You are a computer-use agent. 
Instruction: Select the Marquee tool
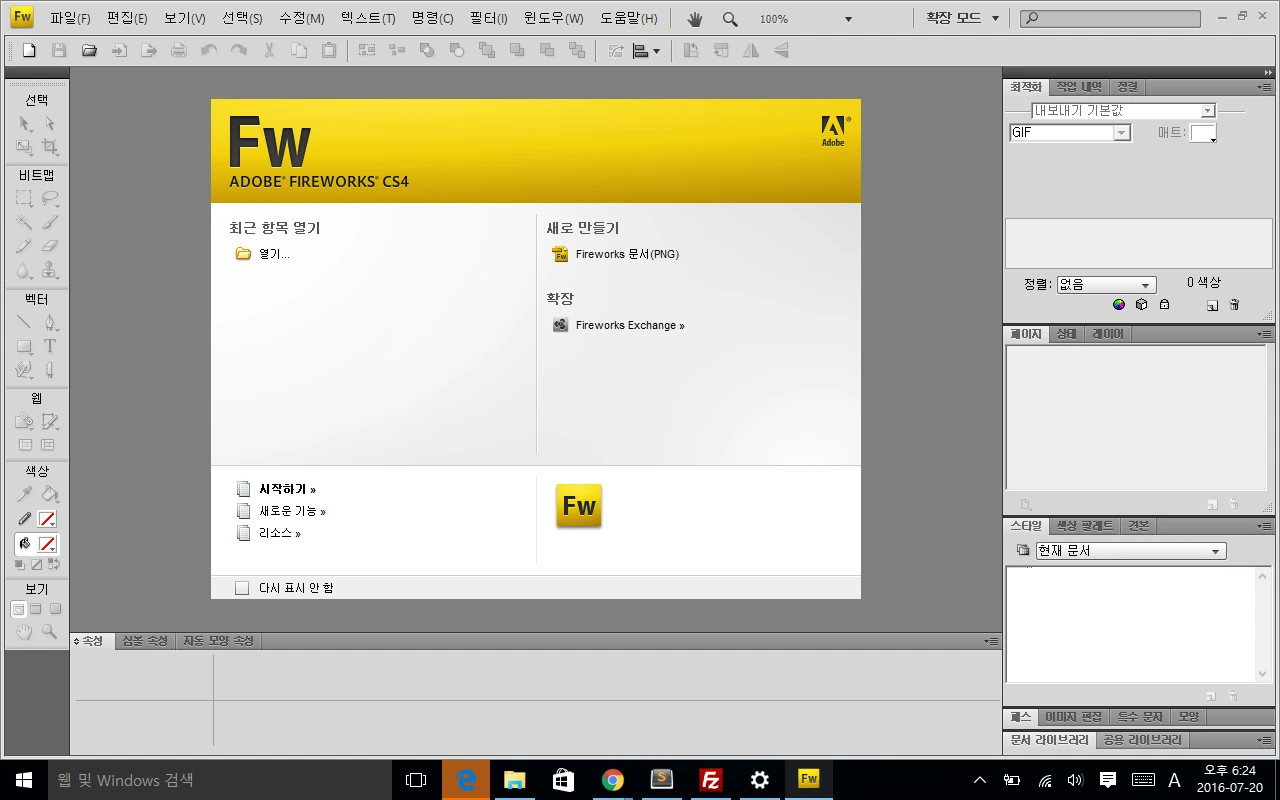click(24, 198)
